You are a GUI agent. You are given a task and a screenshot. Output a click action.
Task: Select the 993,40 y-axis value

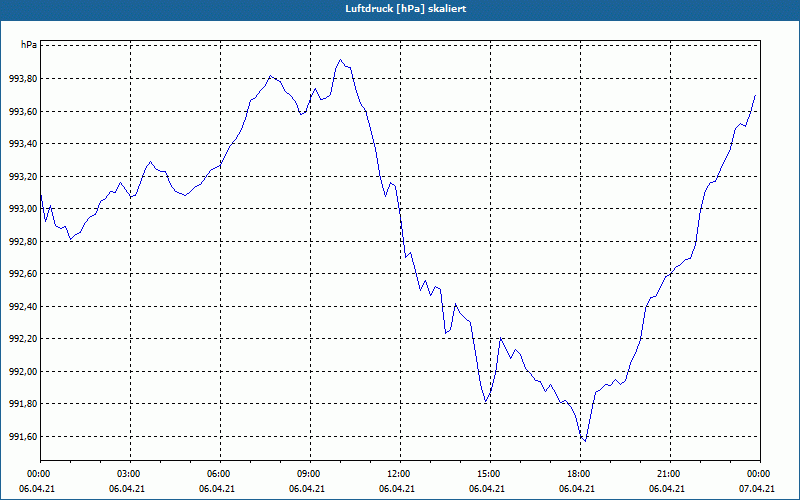click(x=23, y=144)
